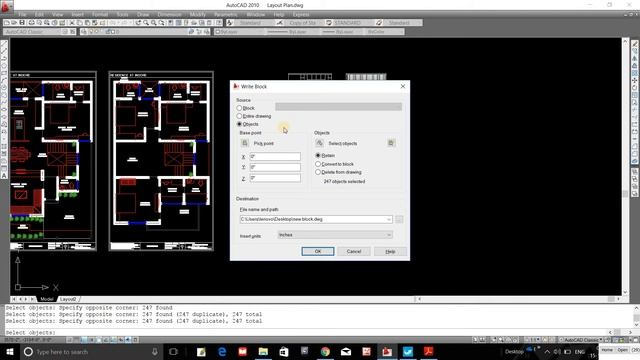Open the Format menu
Viewport: 640px width, 360px height.
point(100,14)
